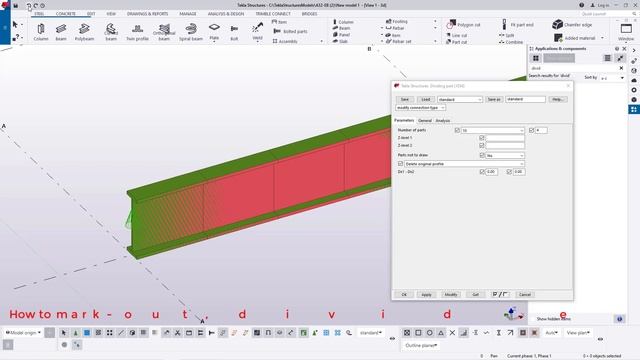Toggle the Delete original profile checkbox

coord(400,164)
